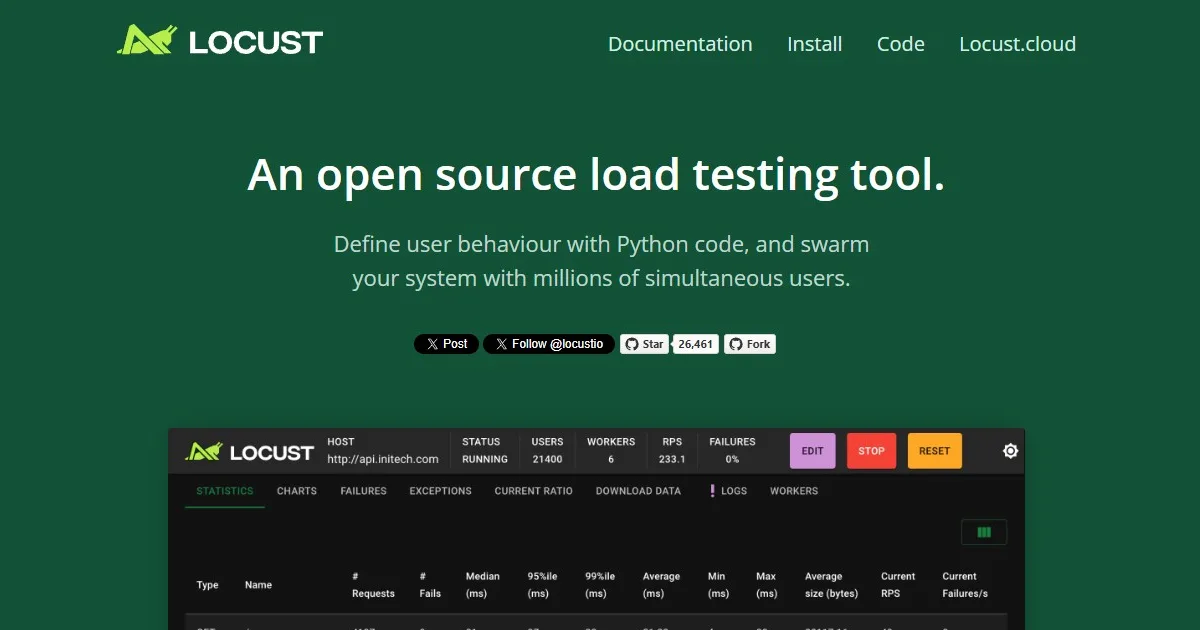The width and height of the screenshot is (1200, 630).
Task: Open the FAILURES tab
Action: pos(363,491)
